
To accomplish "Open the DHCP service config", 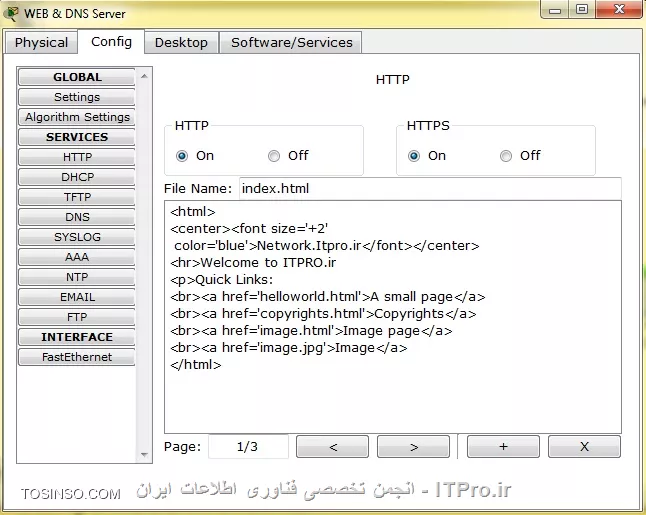I will [x=77, y=177].
